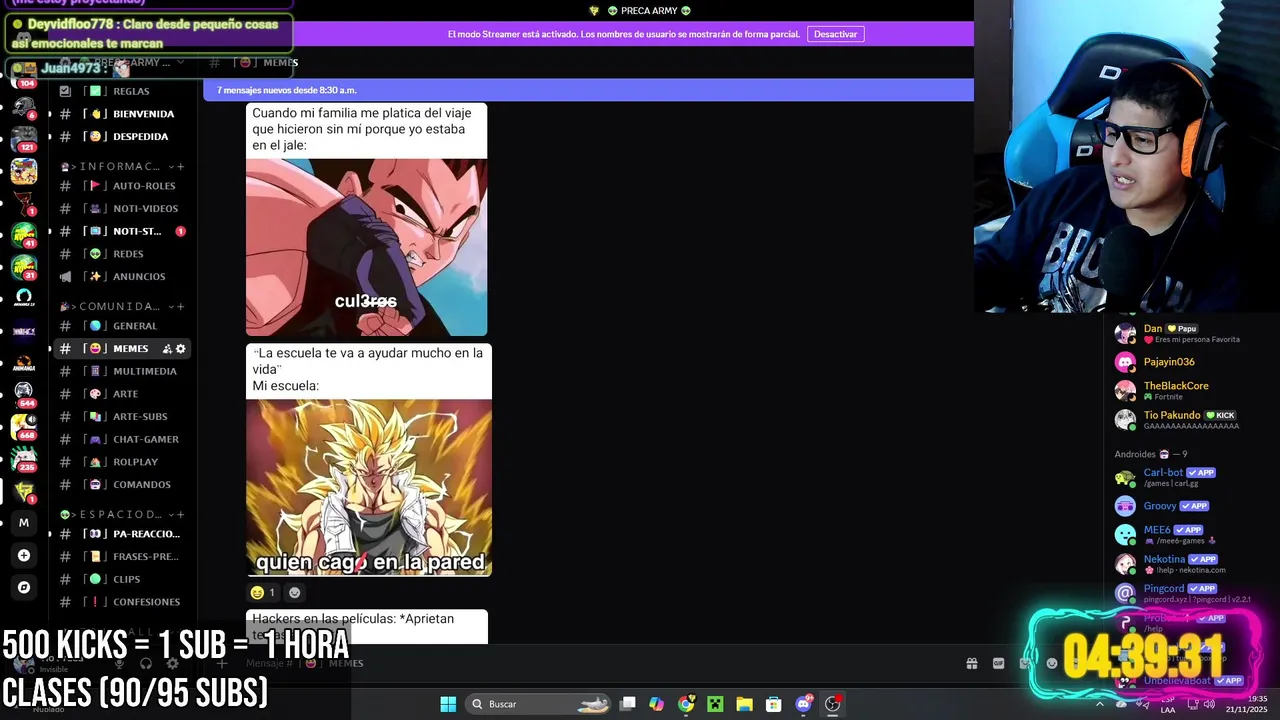Viewport: 1280px width, 720px height.
Task: Open the CHAT-GAMER channel
Action: (120, 439)
